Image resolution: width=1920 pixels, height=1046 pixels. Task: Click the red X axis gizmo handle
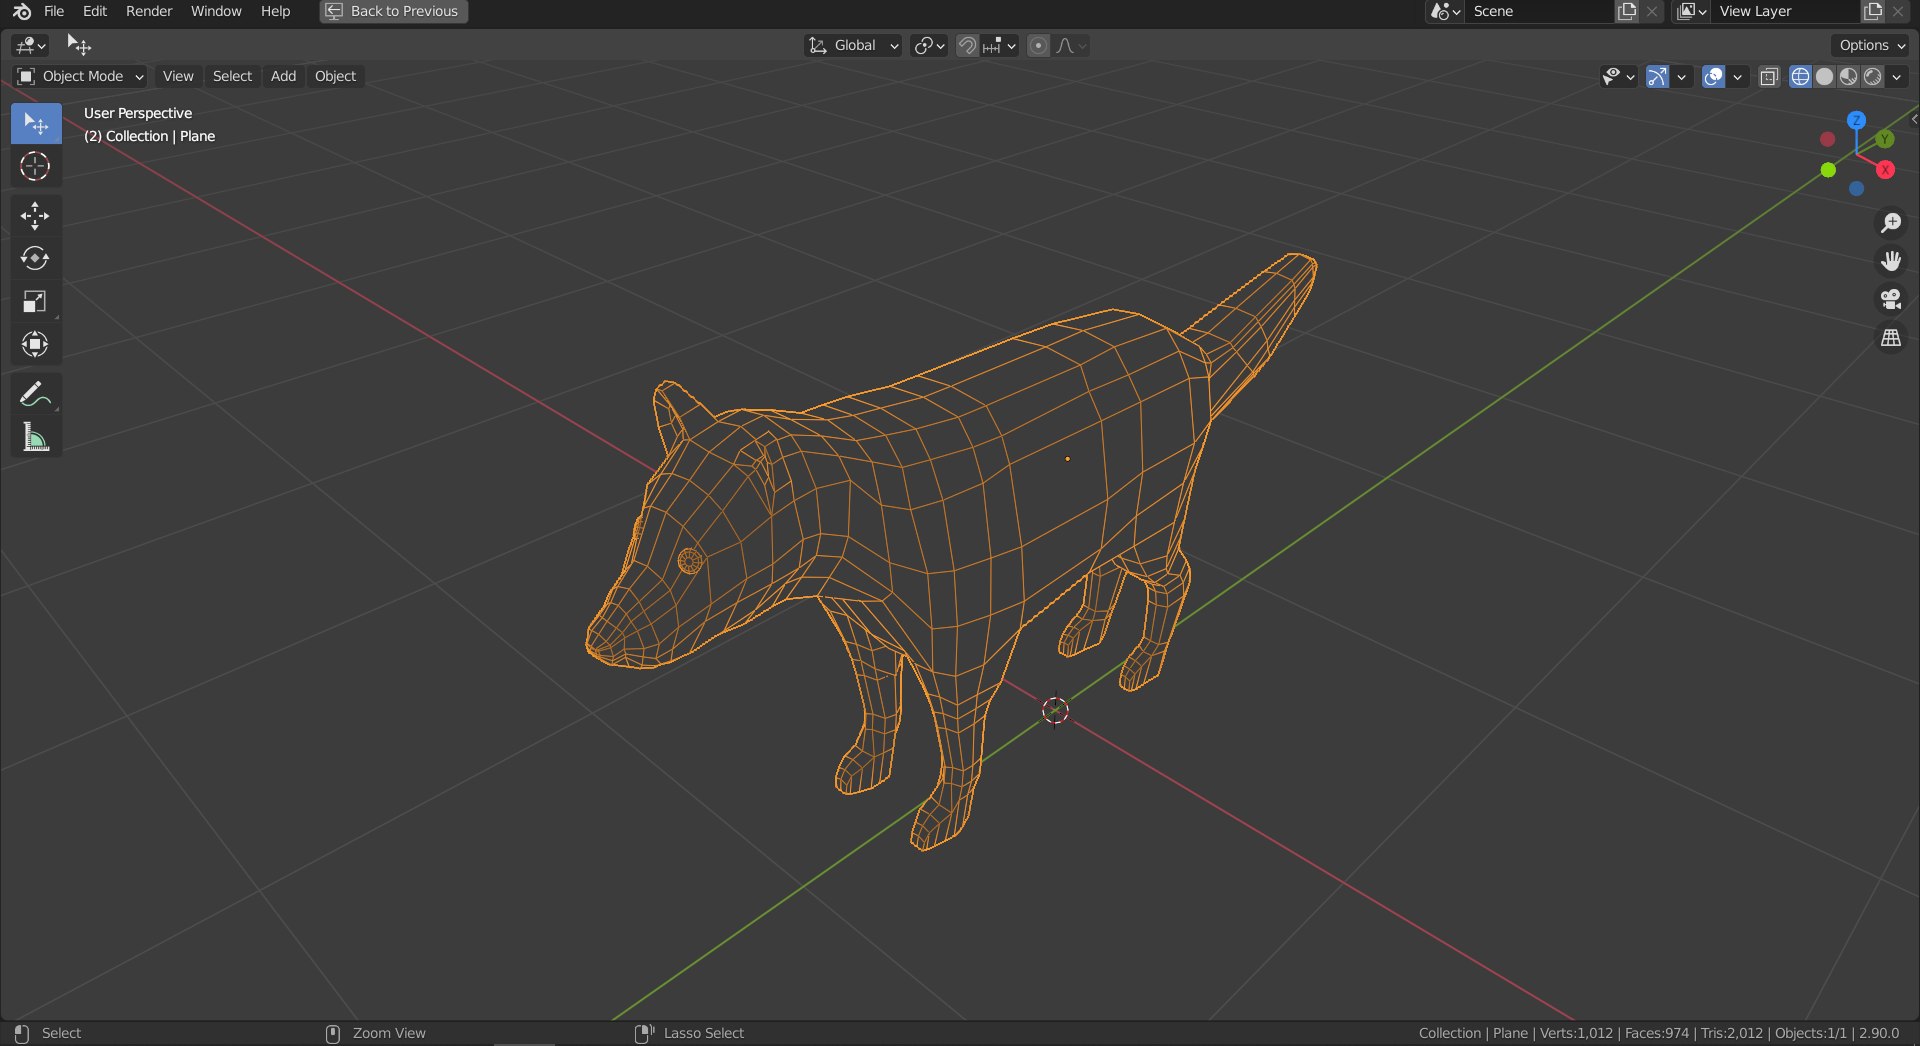point(1885,170)
